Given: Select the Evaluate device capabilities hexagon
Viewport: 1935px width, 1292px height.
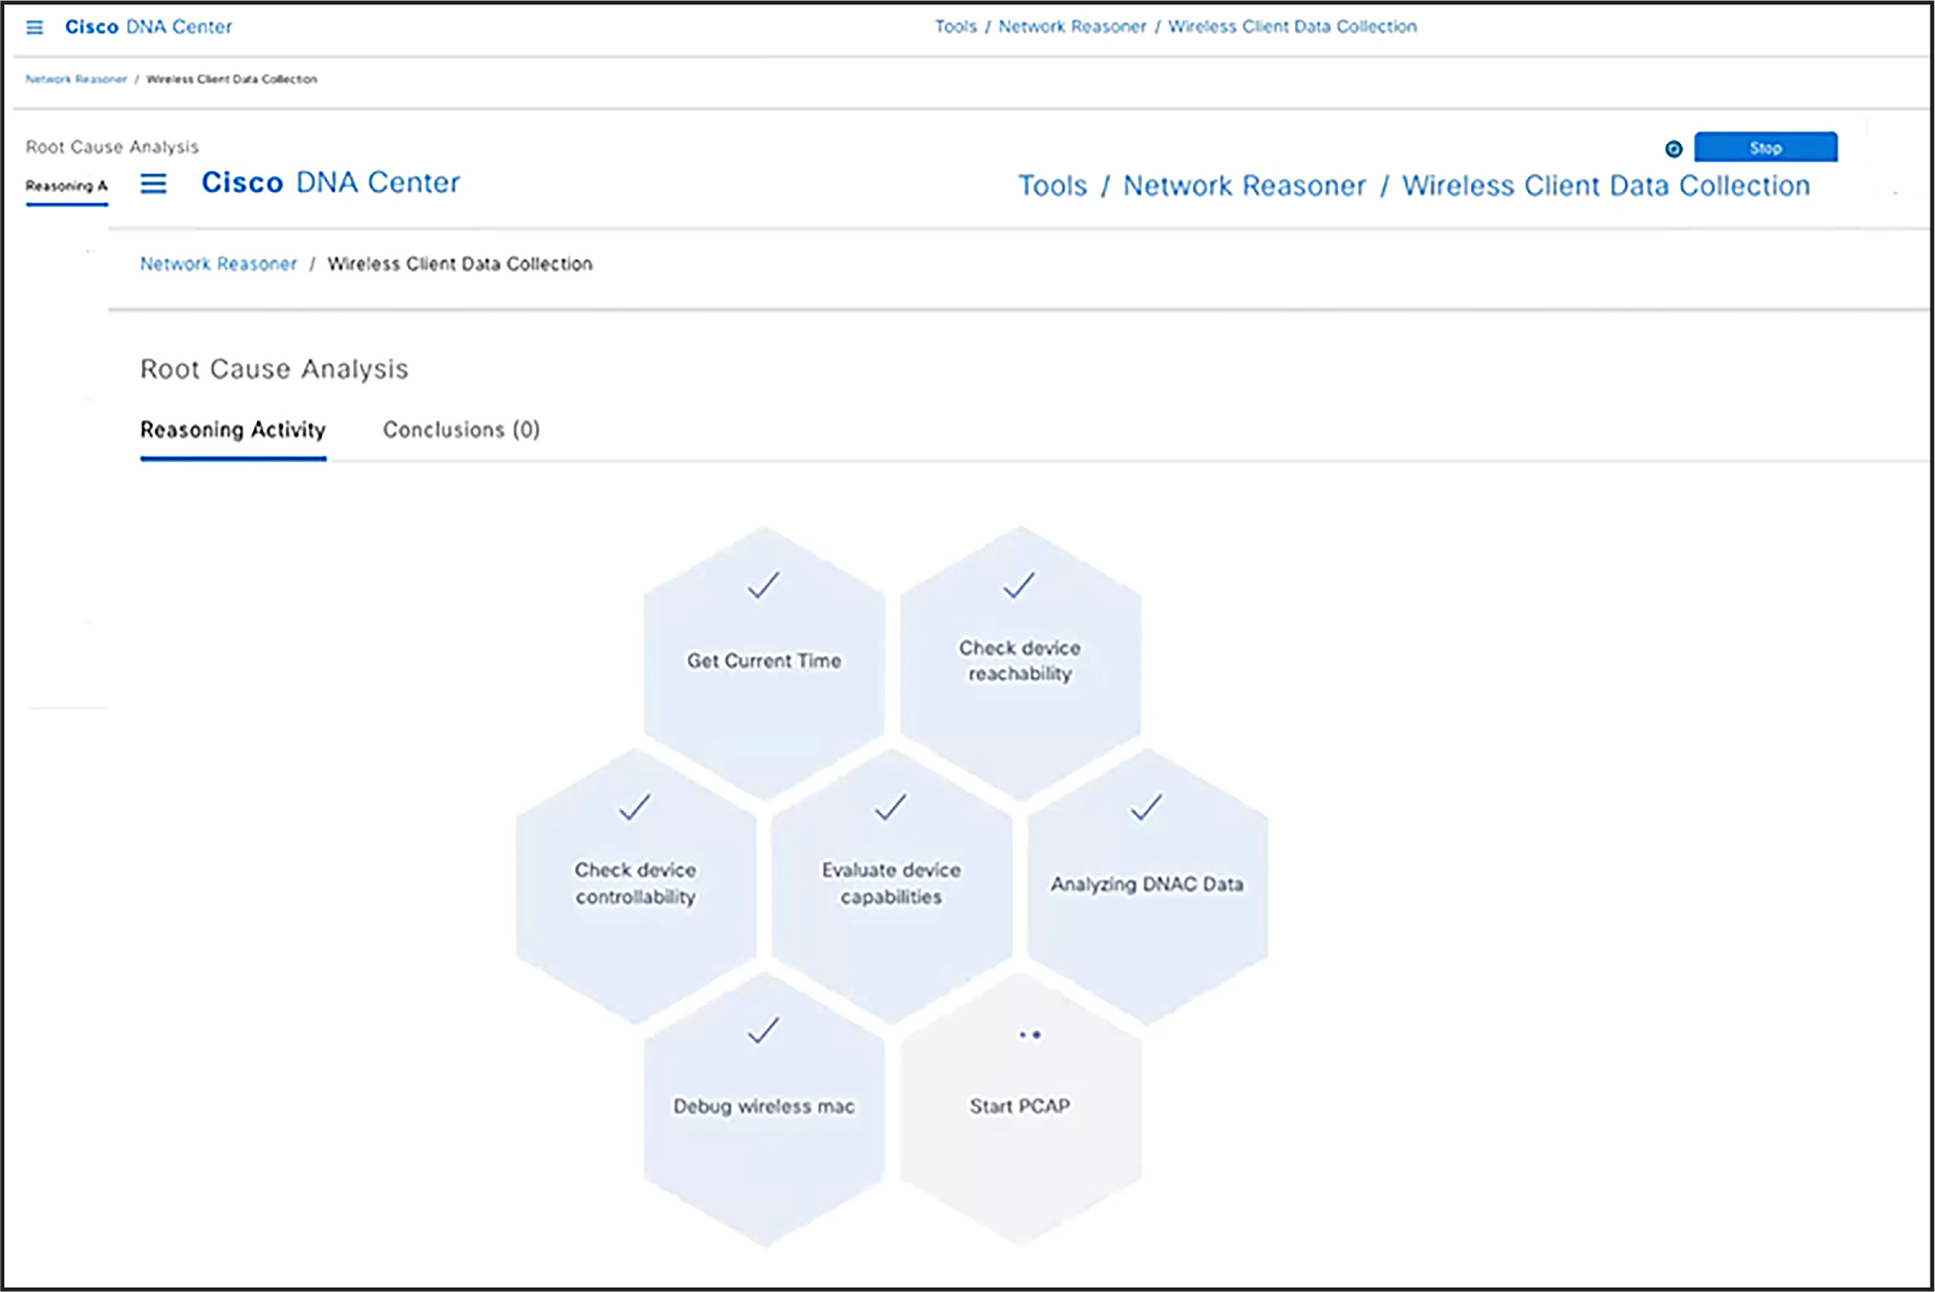Looking at the screenshot, I should [x=891, y=885].
